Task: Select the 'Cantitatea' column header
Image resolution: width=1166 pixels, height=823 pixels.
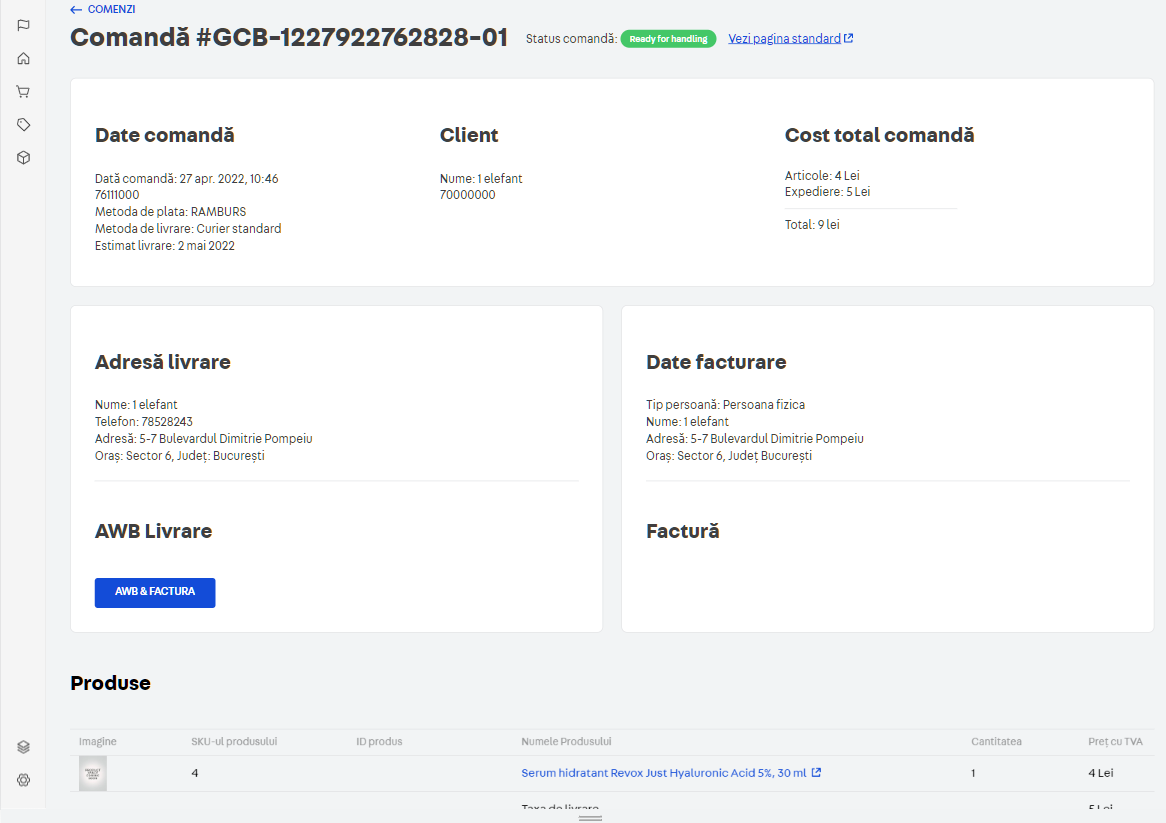Action: 996,741
